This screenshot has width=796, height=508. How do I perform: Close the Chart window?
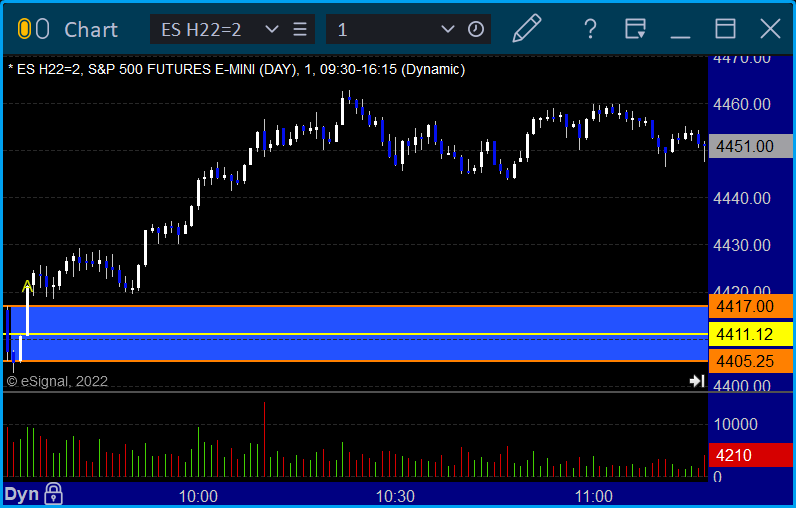pos(770,28)
